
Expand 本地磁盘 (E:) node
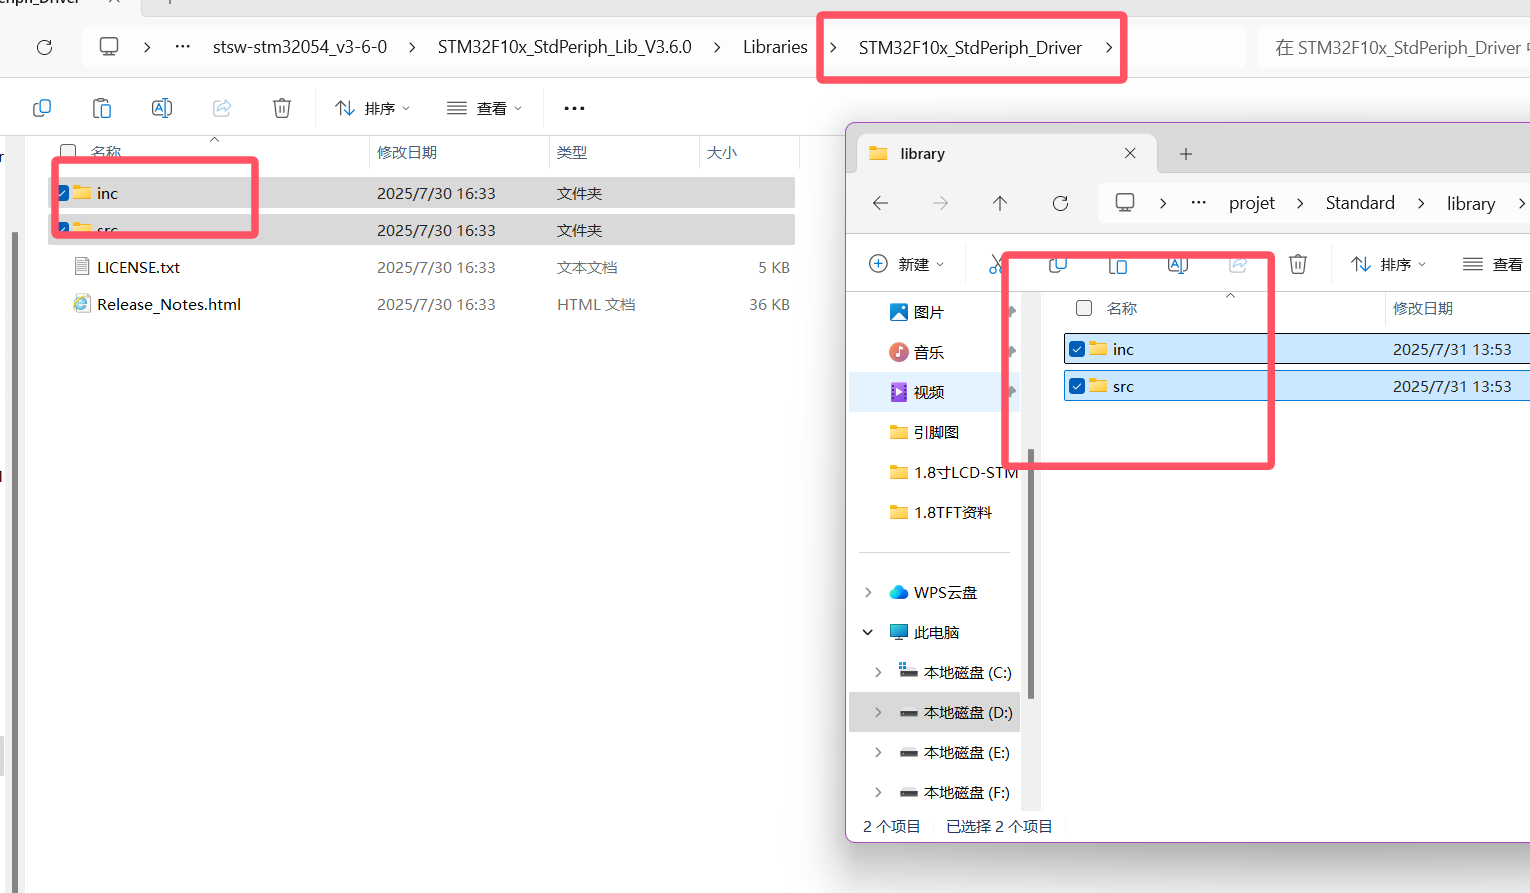878,752
